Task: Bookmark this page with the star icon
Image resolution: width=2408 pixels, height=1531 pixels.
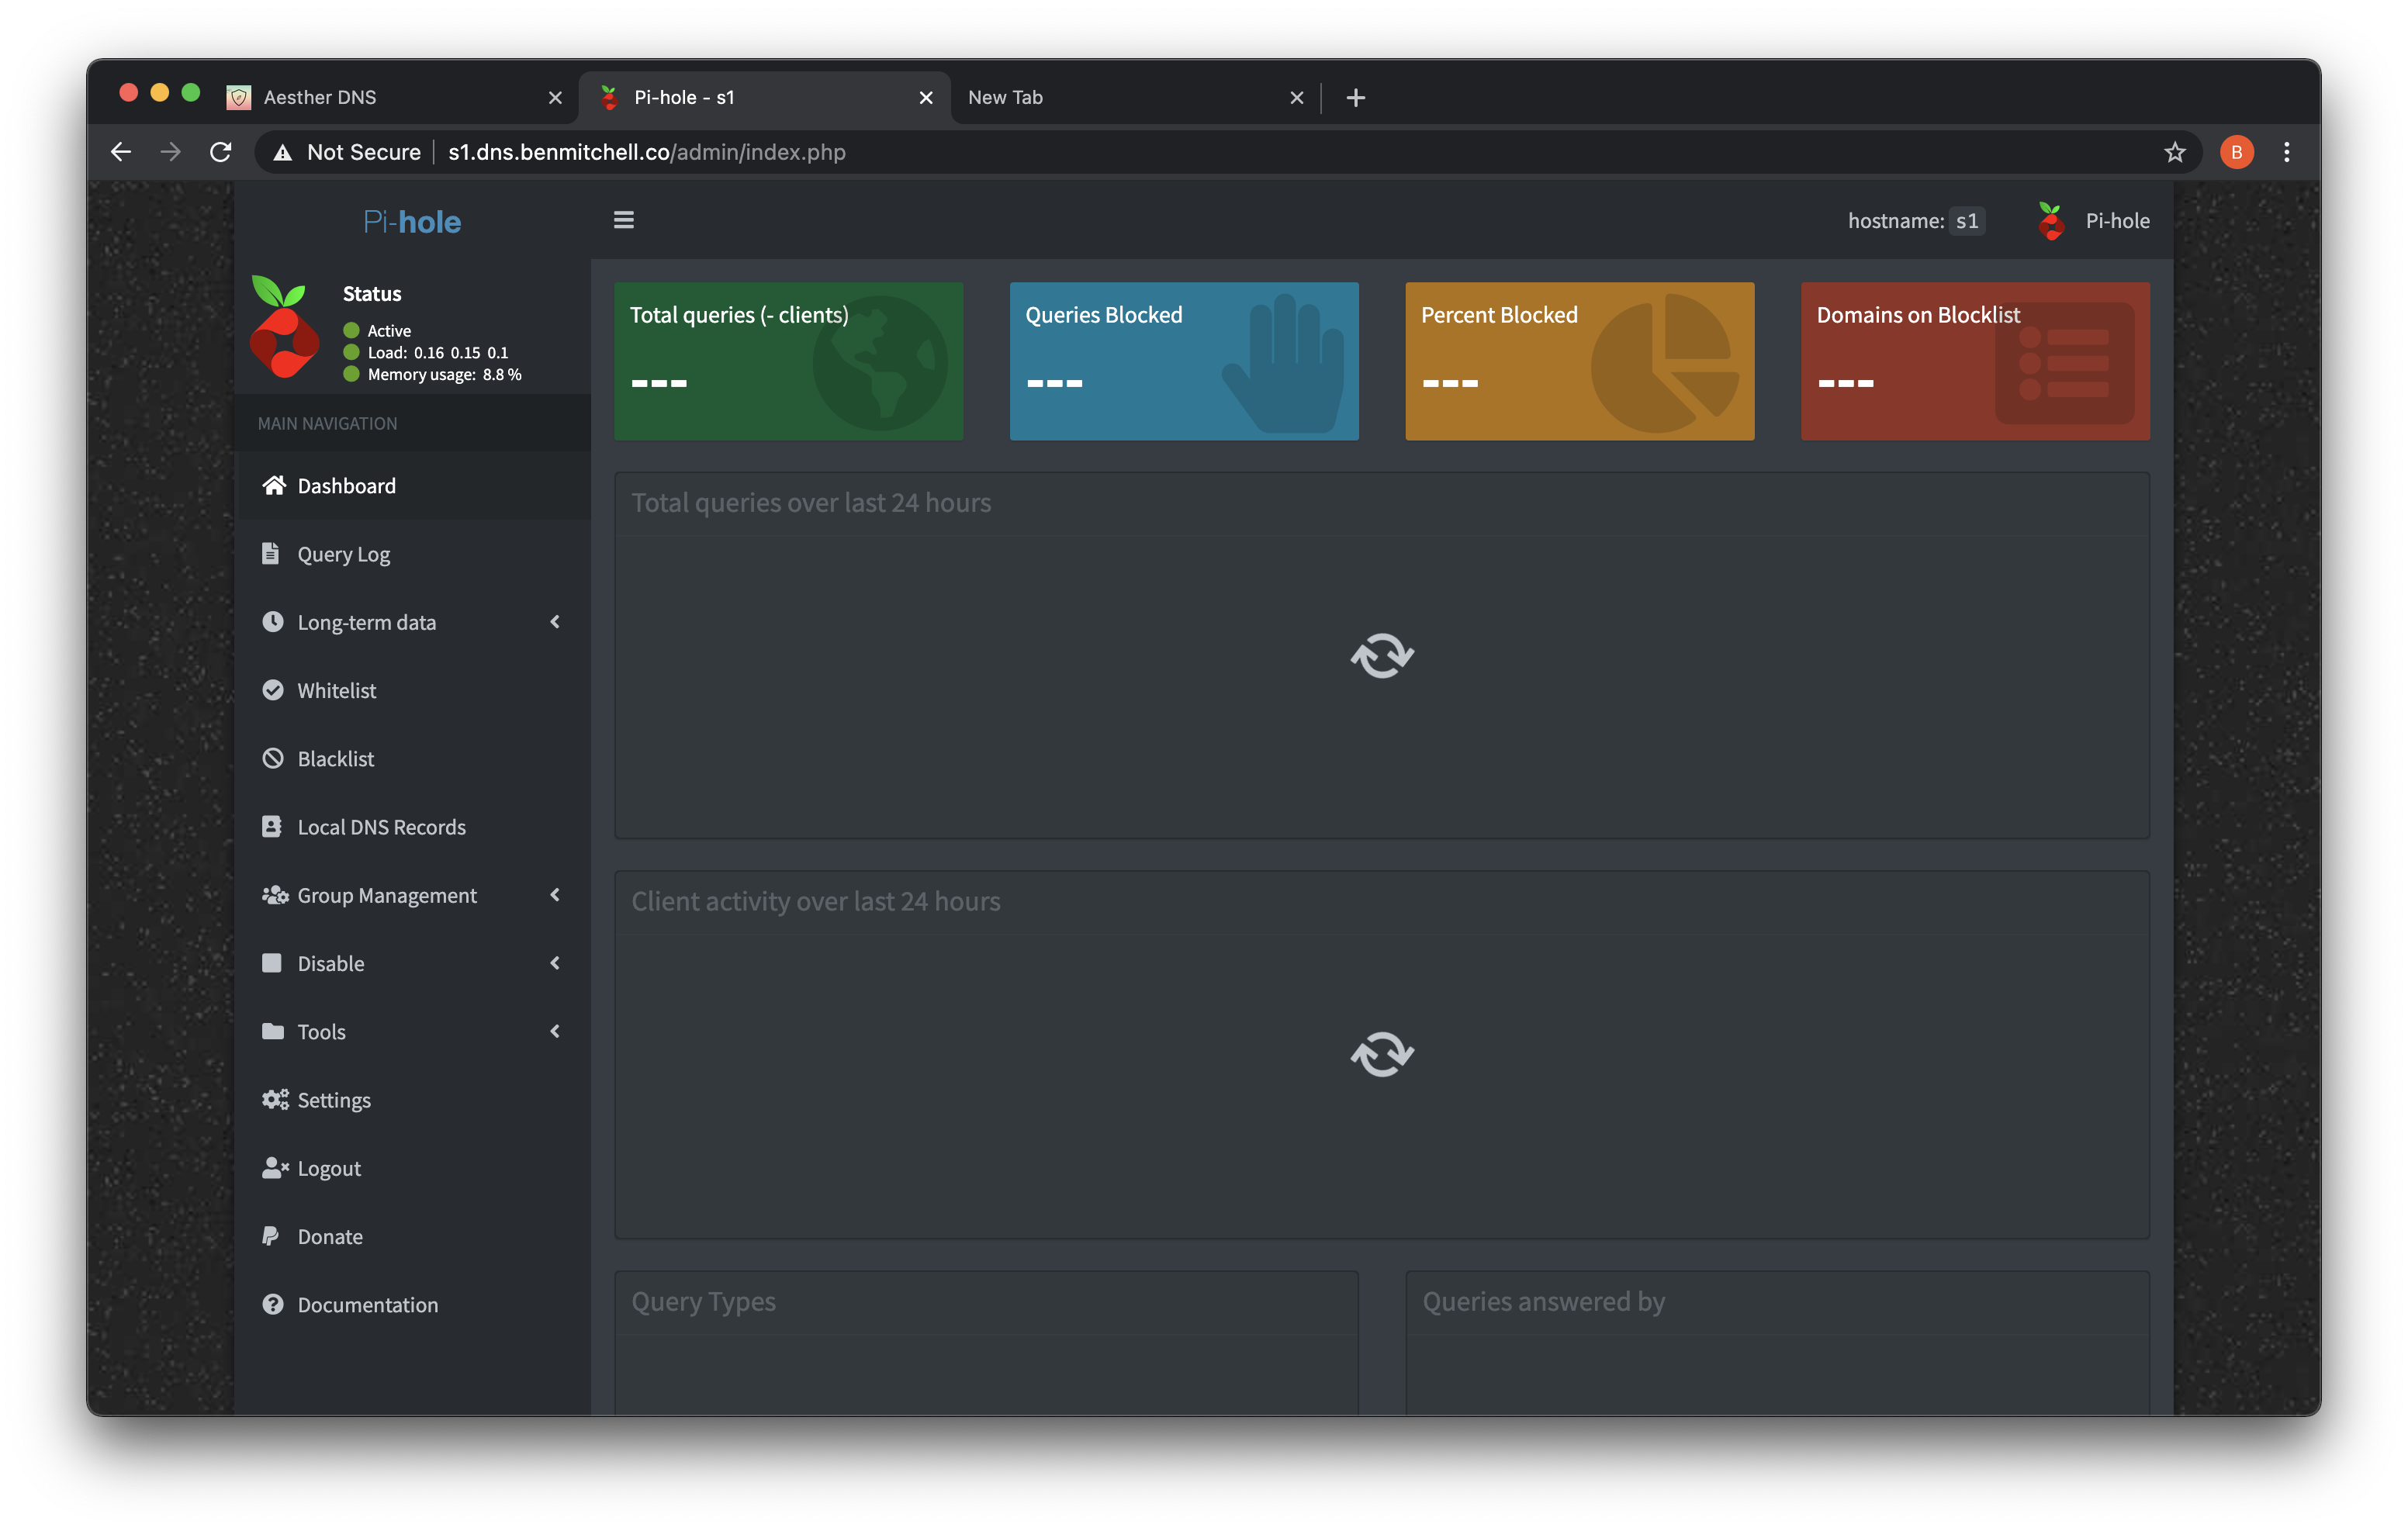Action: (x=2175, y=152)
